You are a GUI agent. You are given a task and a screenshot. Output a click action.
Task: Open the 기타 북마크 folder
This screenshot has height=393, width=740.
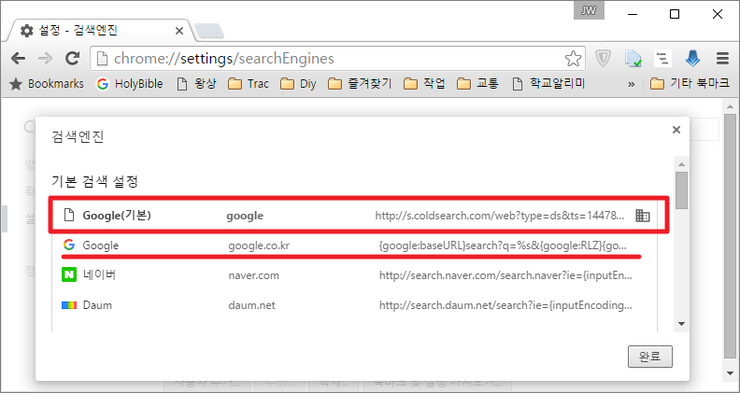[690, 84]
